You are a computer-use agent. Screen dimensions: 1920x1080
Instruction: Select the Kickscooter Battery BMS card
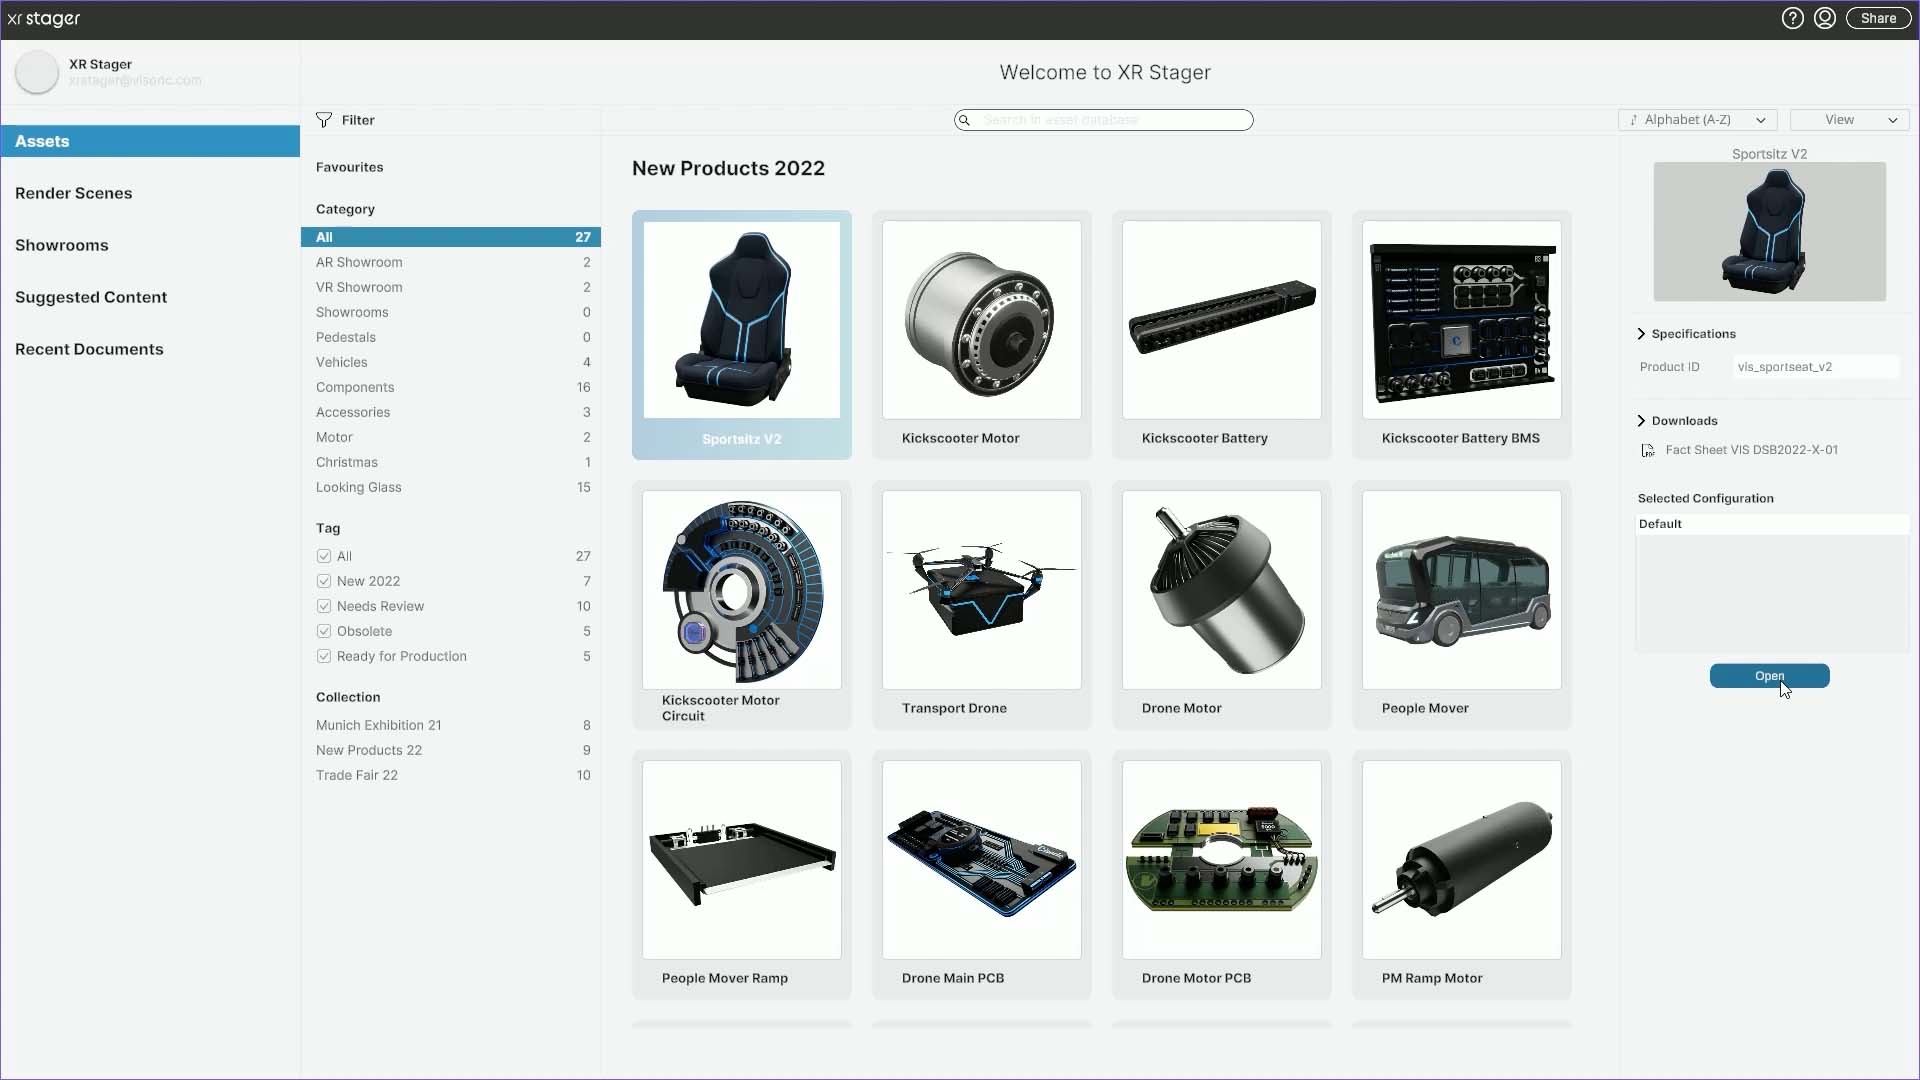click(x=1462, y=335)
